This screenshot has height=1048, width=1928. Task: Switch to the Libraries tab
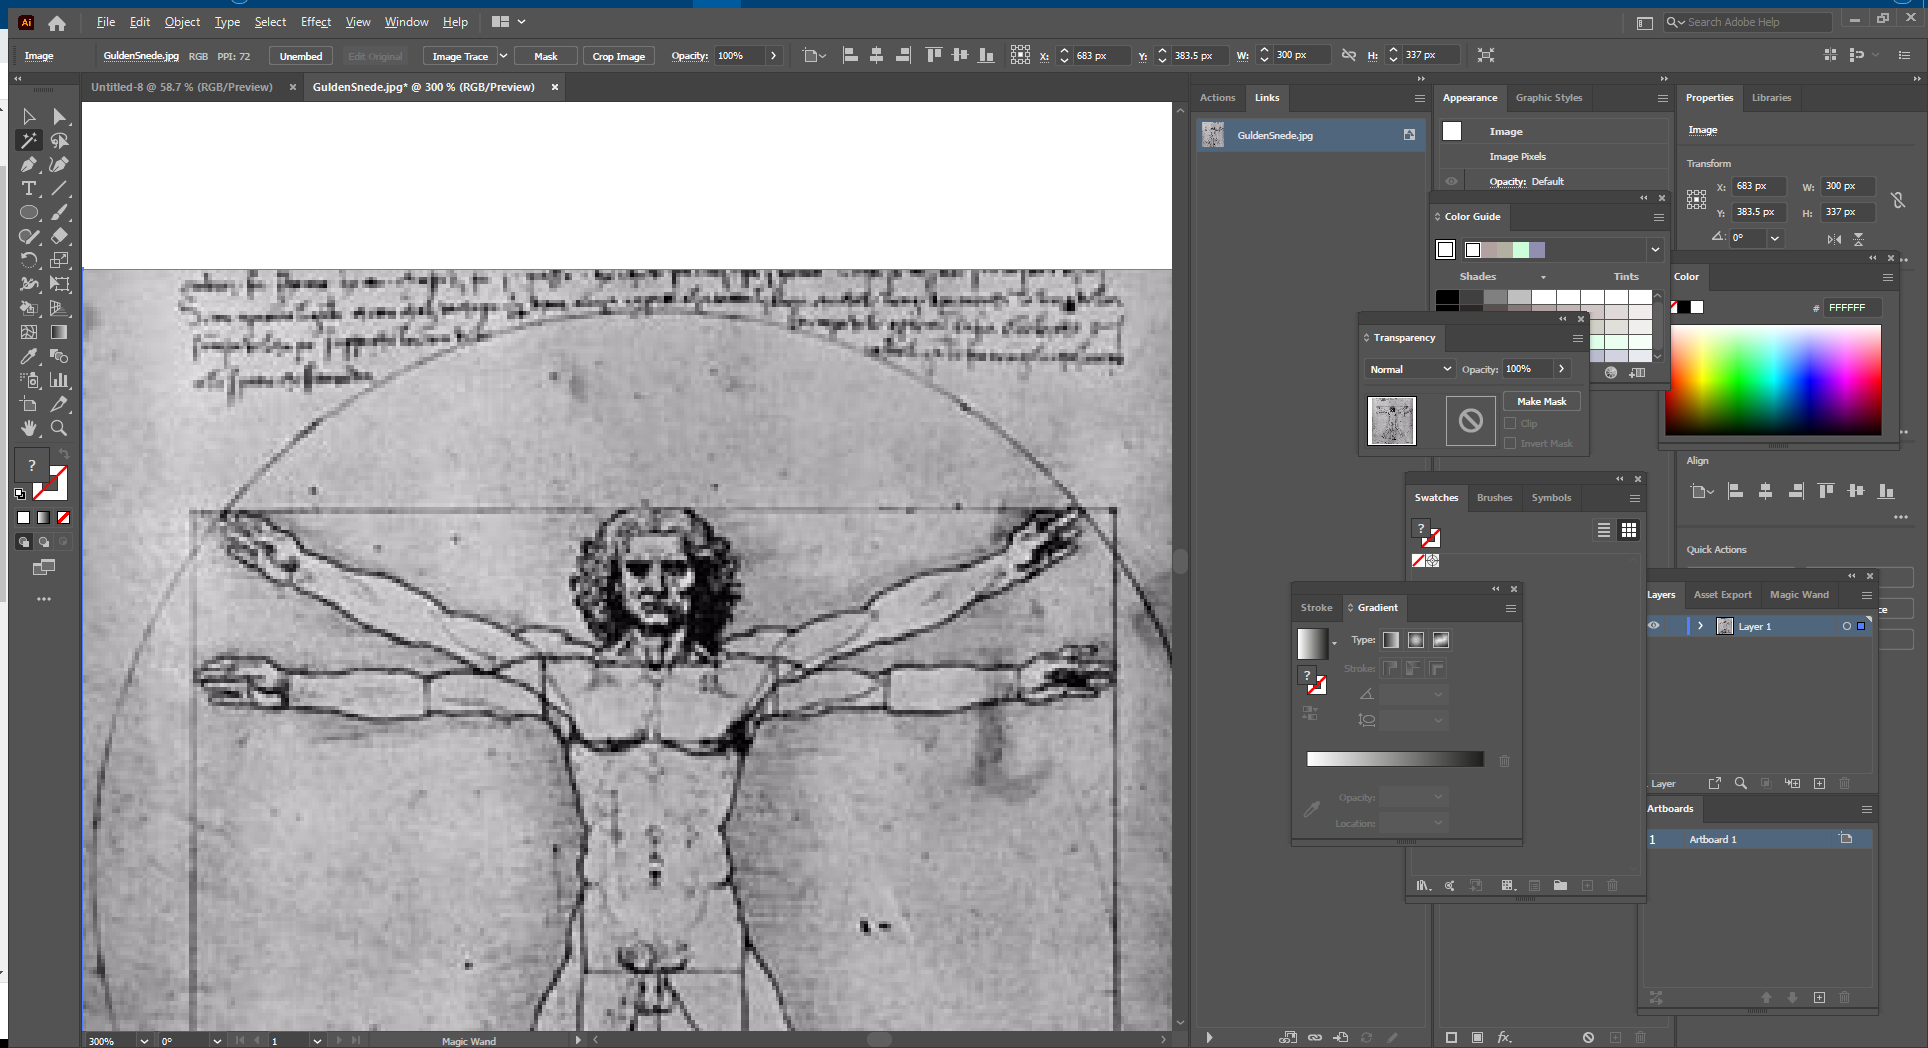point(1771,98)
